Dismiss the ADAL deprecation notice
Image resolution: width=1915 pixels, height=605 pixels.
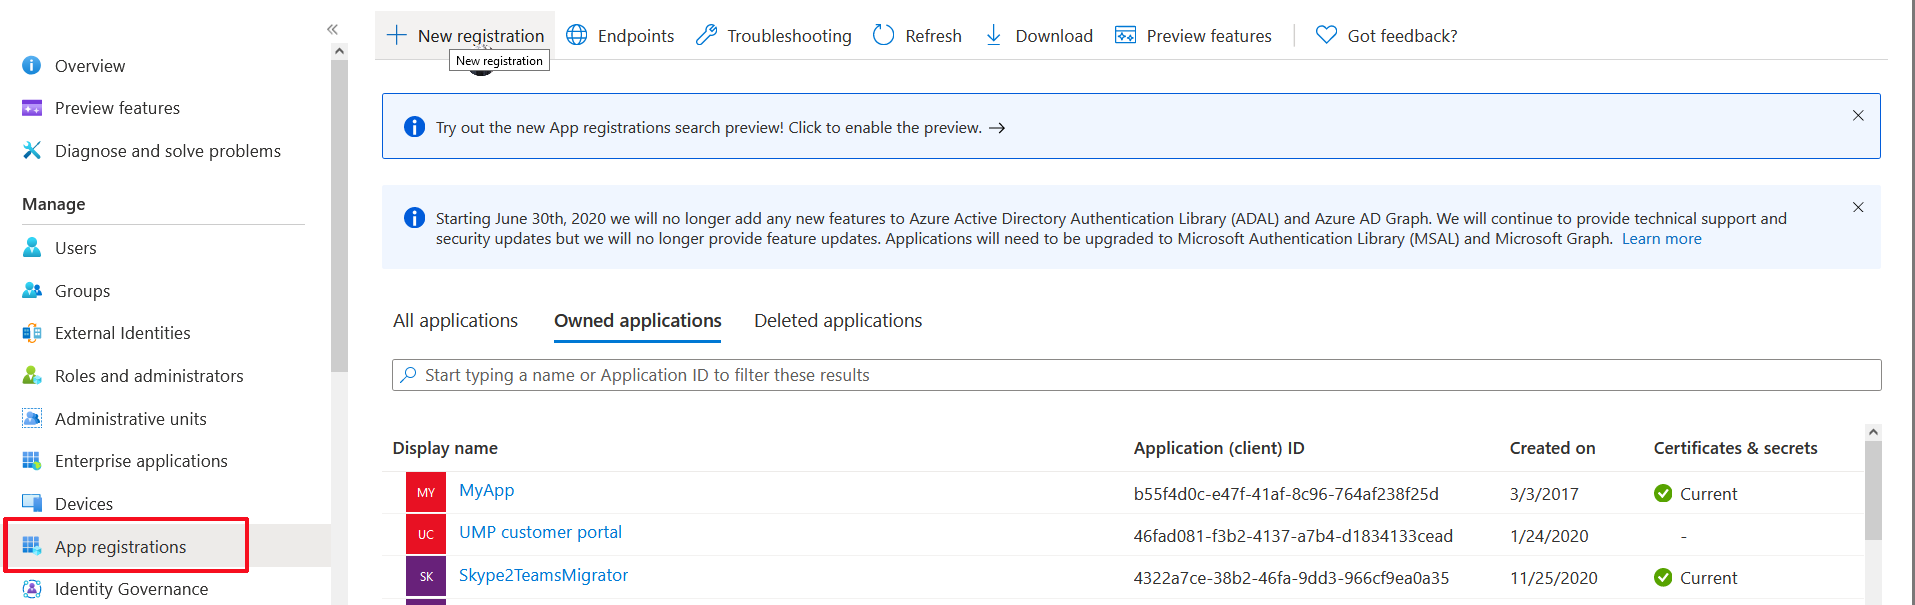[x=1857, y=207]
